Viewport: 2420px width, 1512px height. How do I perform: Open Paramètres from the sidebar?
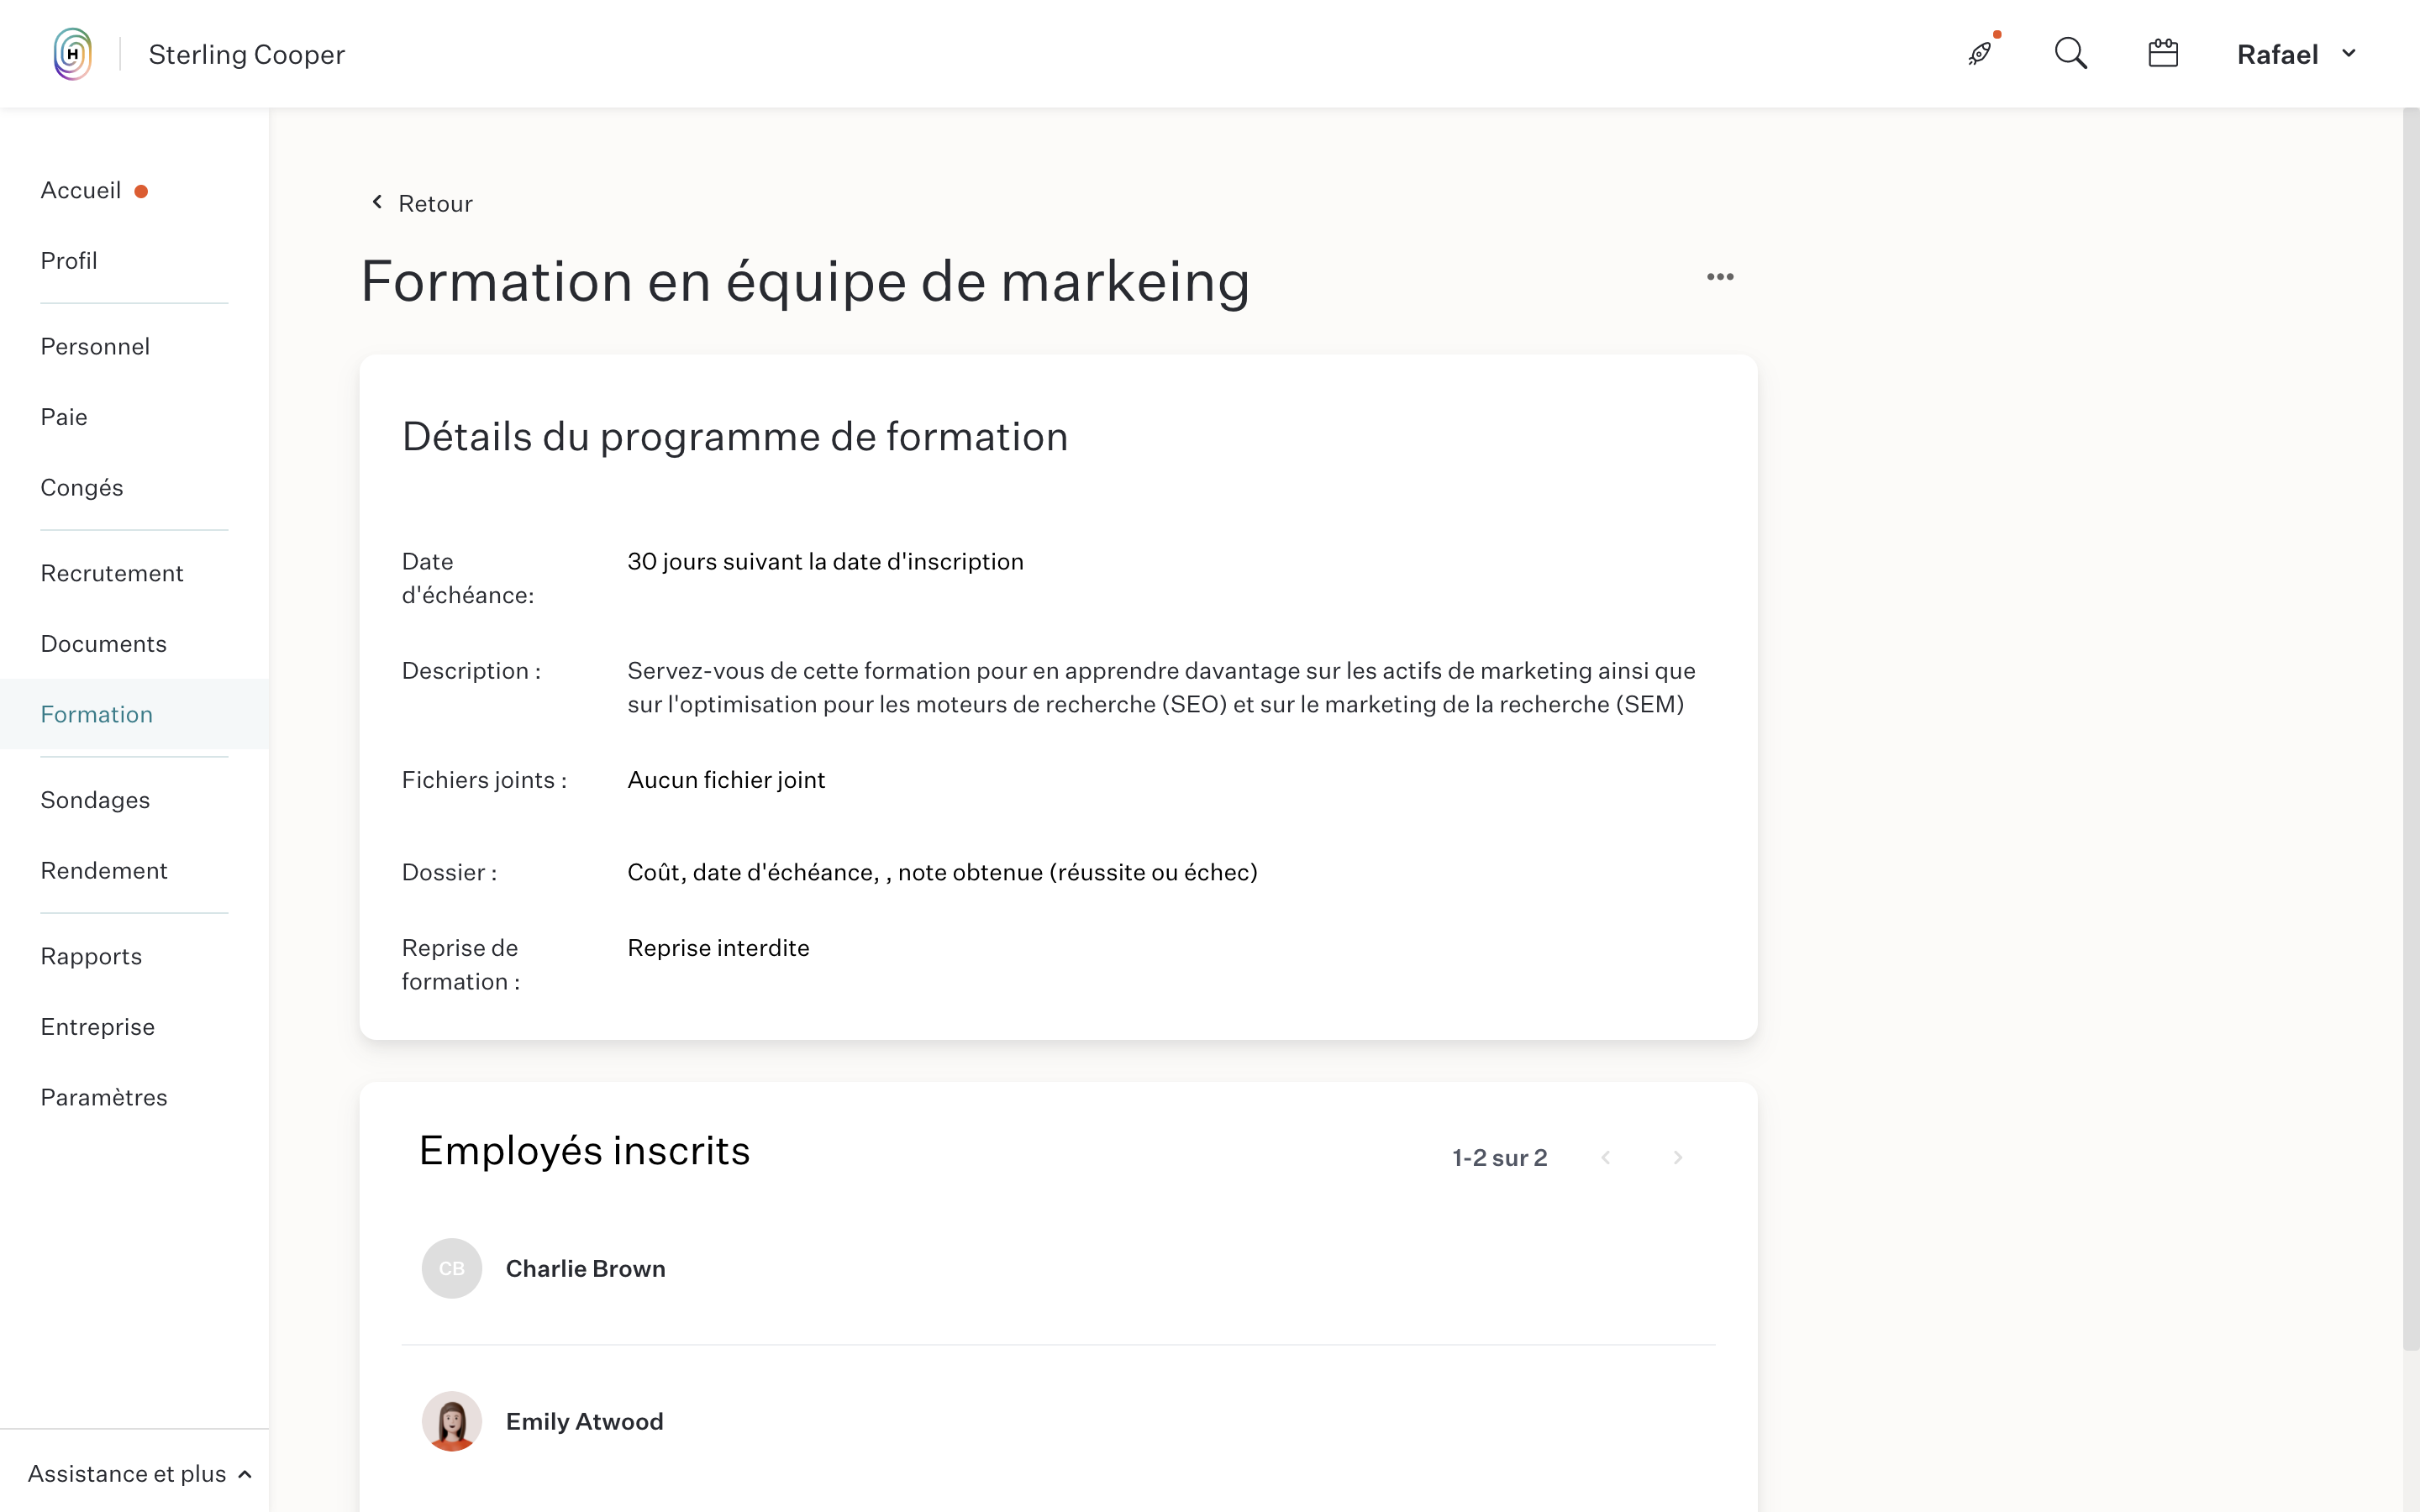point(104,1097)
